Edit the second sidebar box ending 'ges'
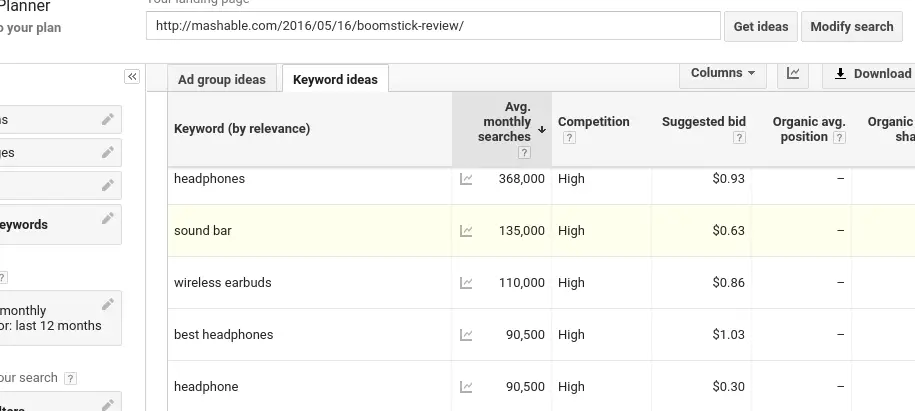Screen dimensions: 915x411 [x=107, y=152]
